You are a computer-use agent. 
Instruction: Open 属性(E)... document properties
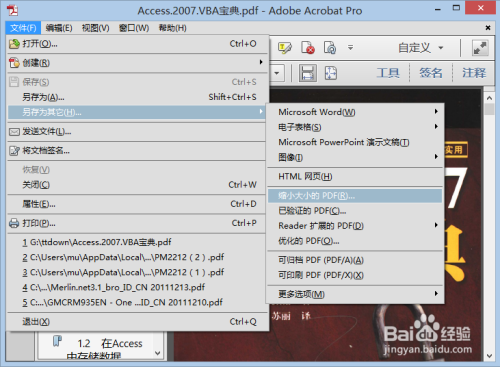click(x=138, y=204)
